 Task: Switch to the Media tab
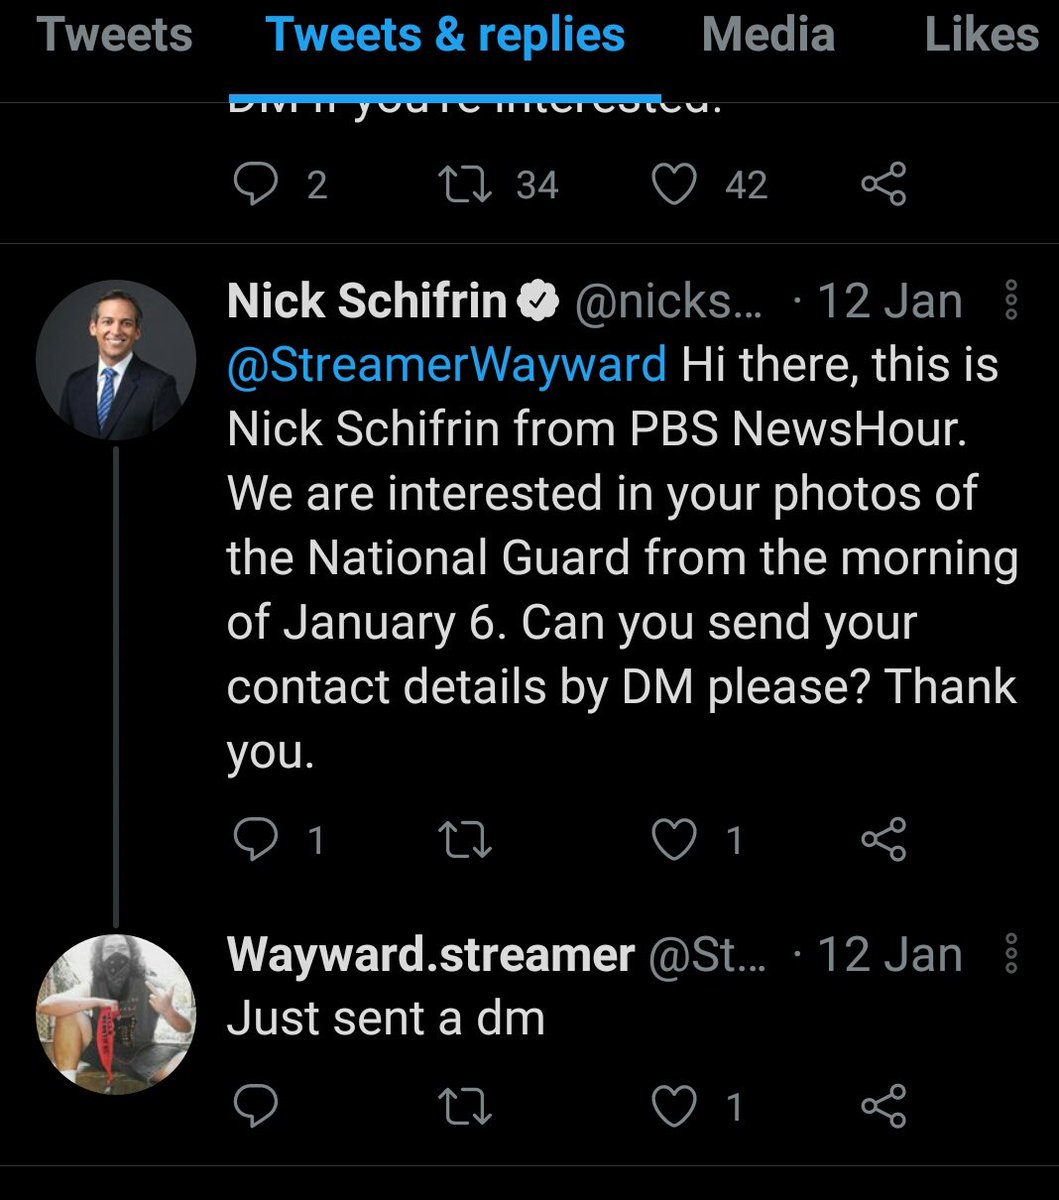click(x=768, y=34)
